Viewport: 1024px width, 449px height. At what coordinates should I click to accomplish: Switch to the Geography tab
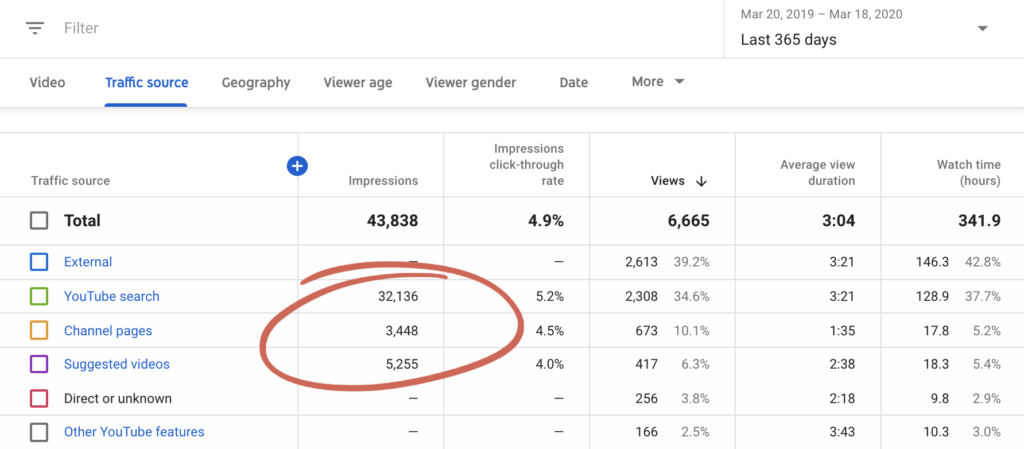pyautogui.click(x=256, y=82)
